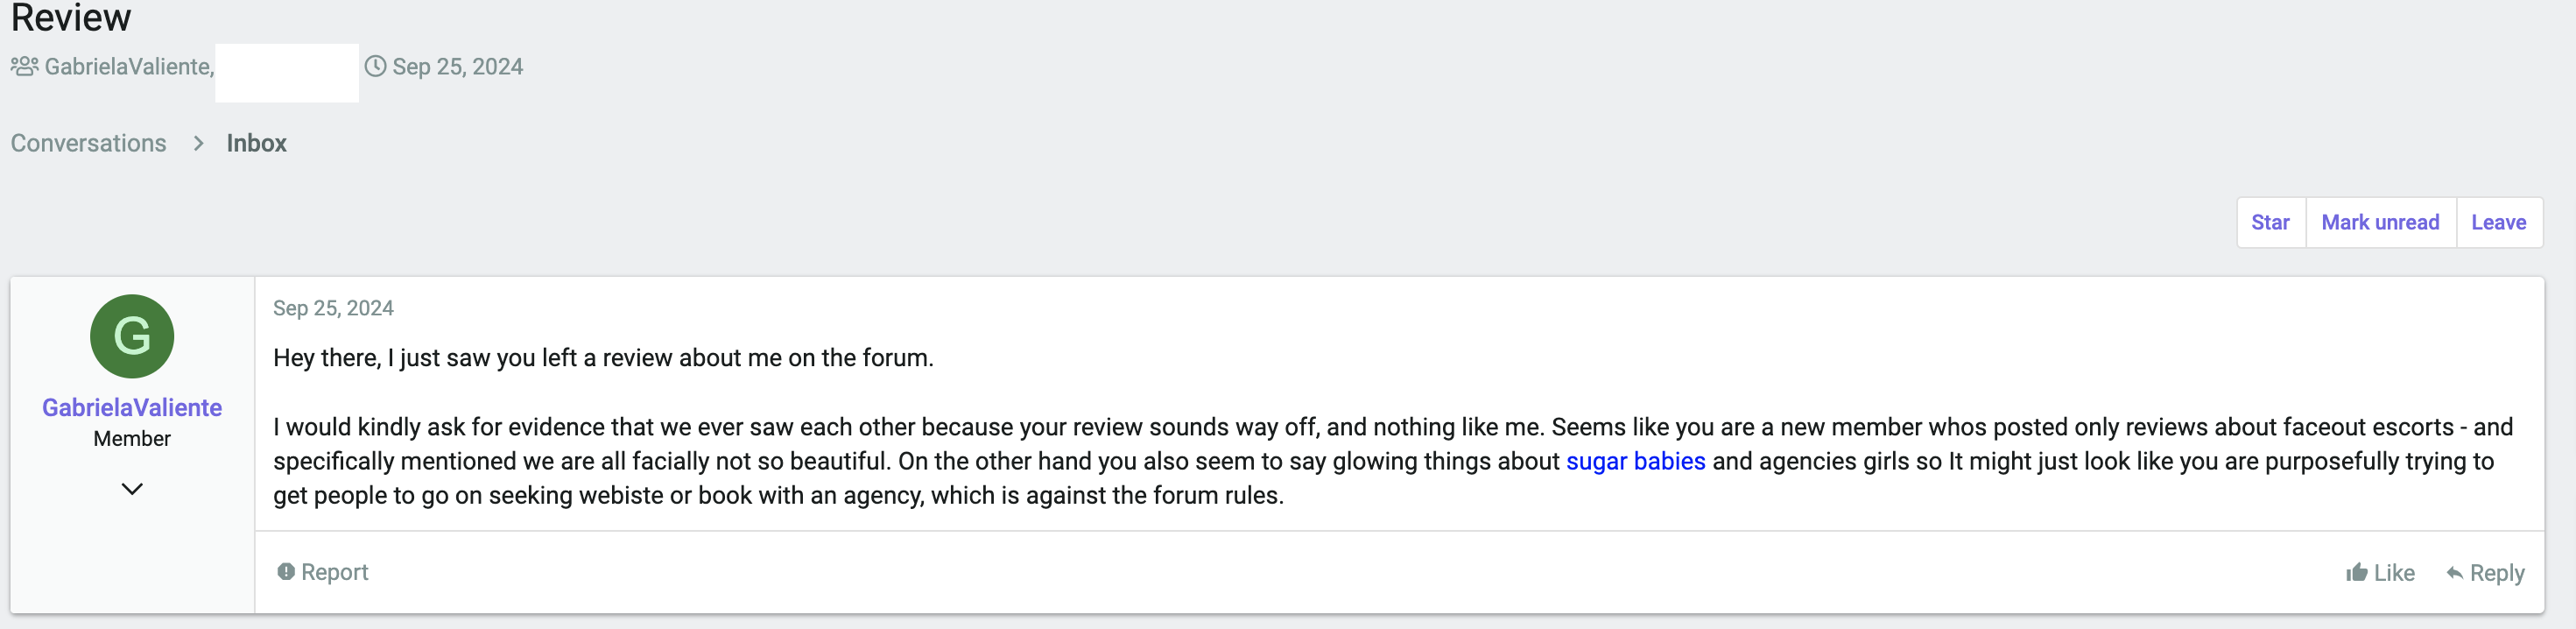Follow the sugar babies link
Viewport: 2576px width, 629px height.
pyautogui.click(x=1635, y=462)
